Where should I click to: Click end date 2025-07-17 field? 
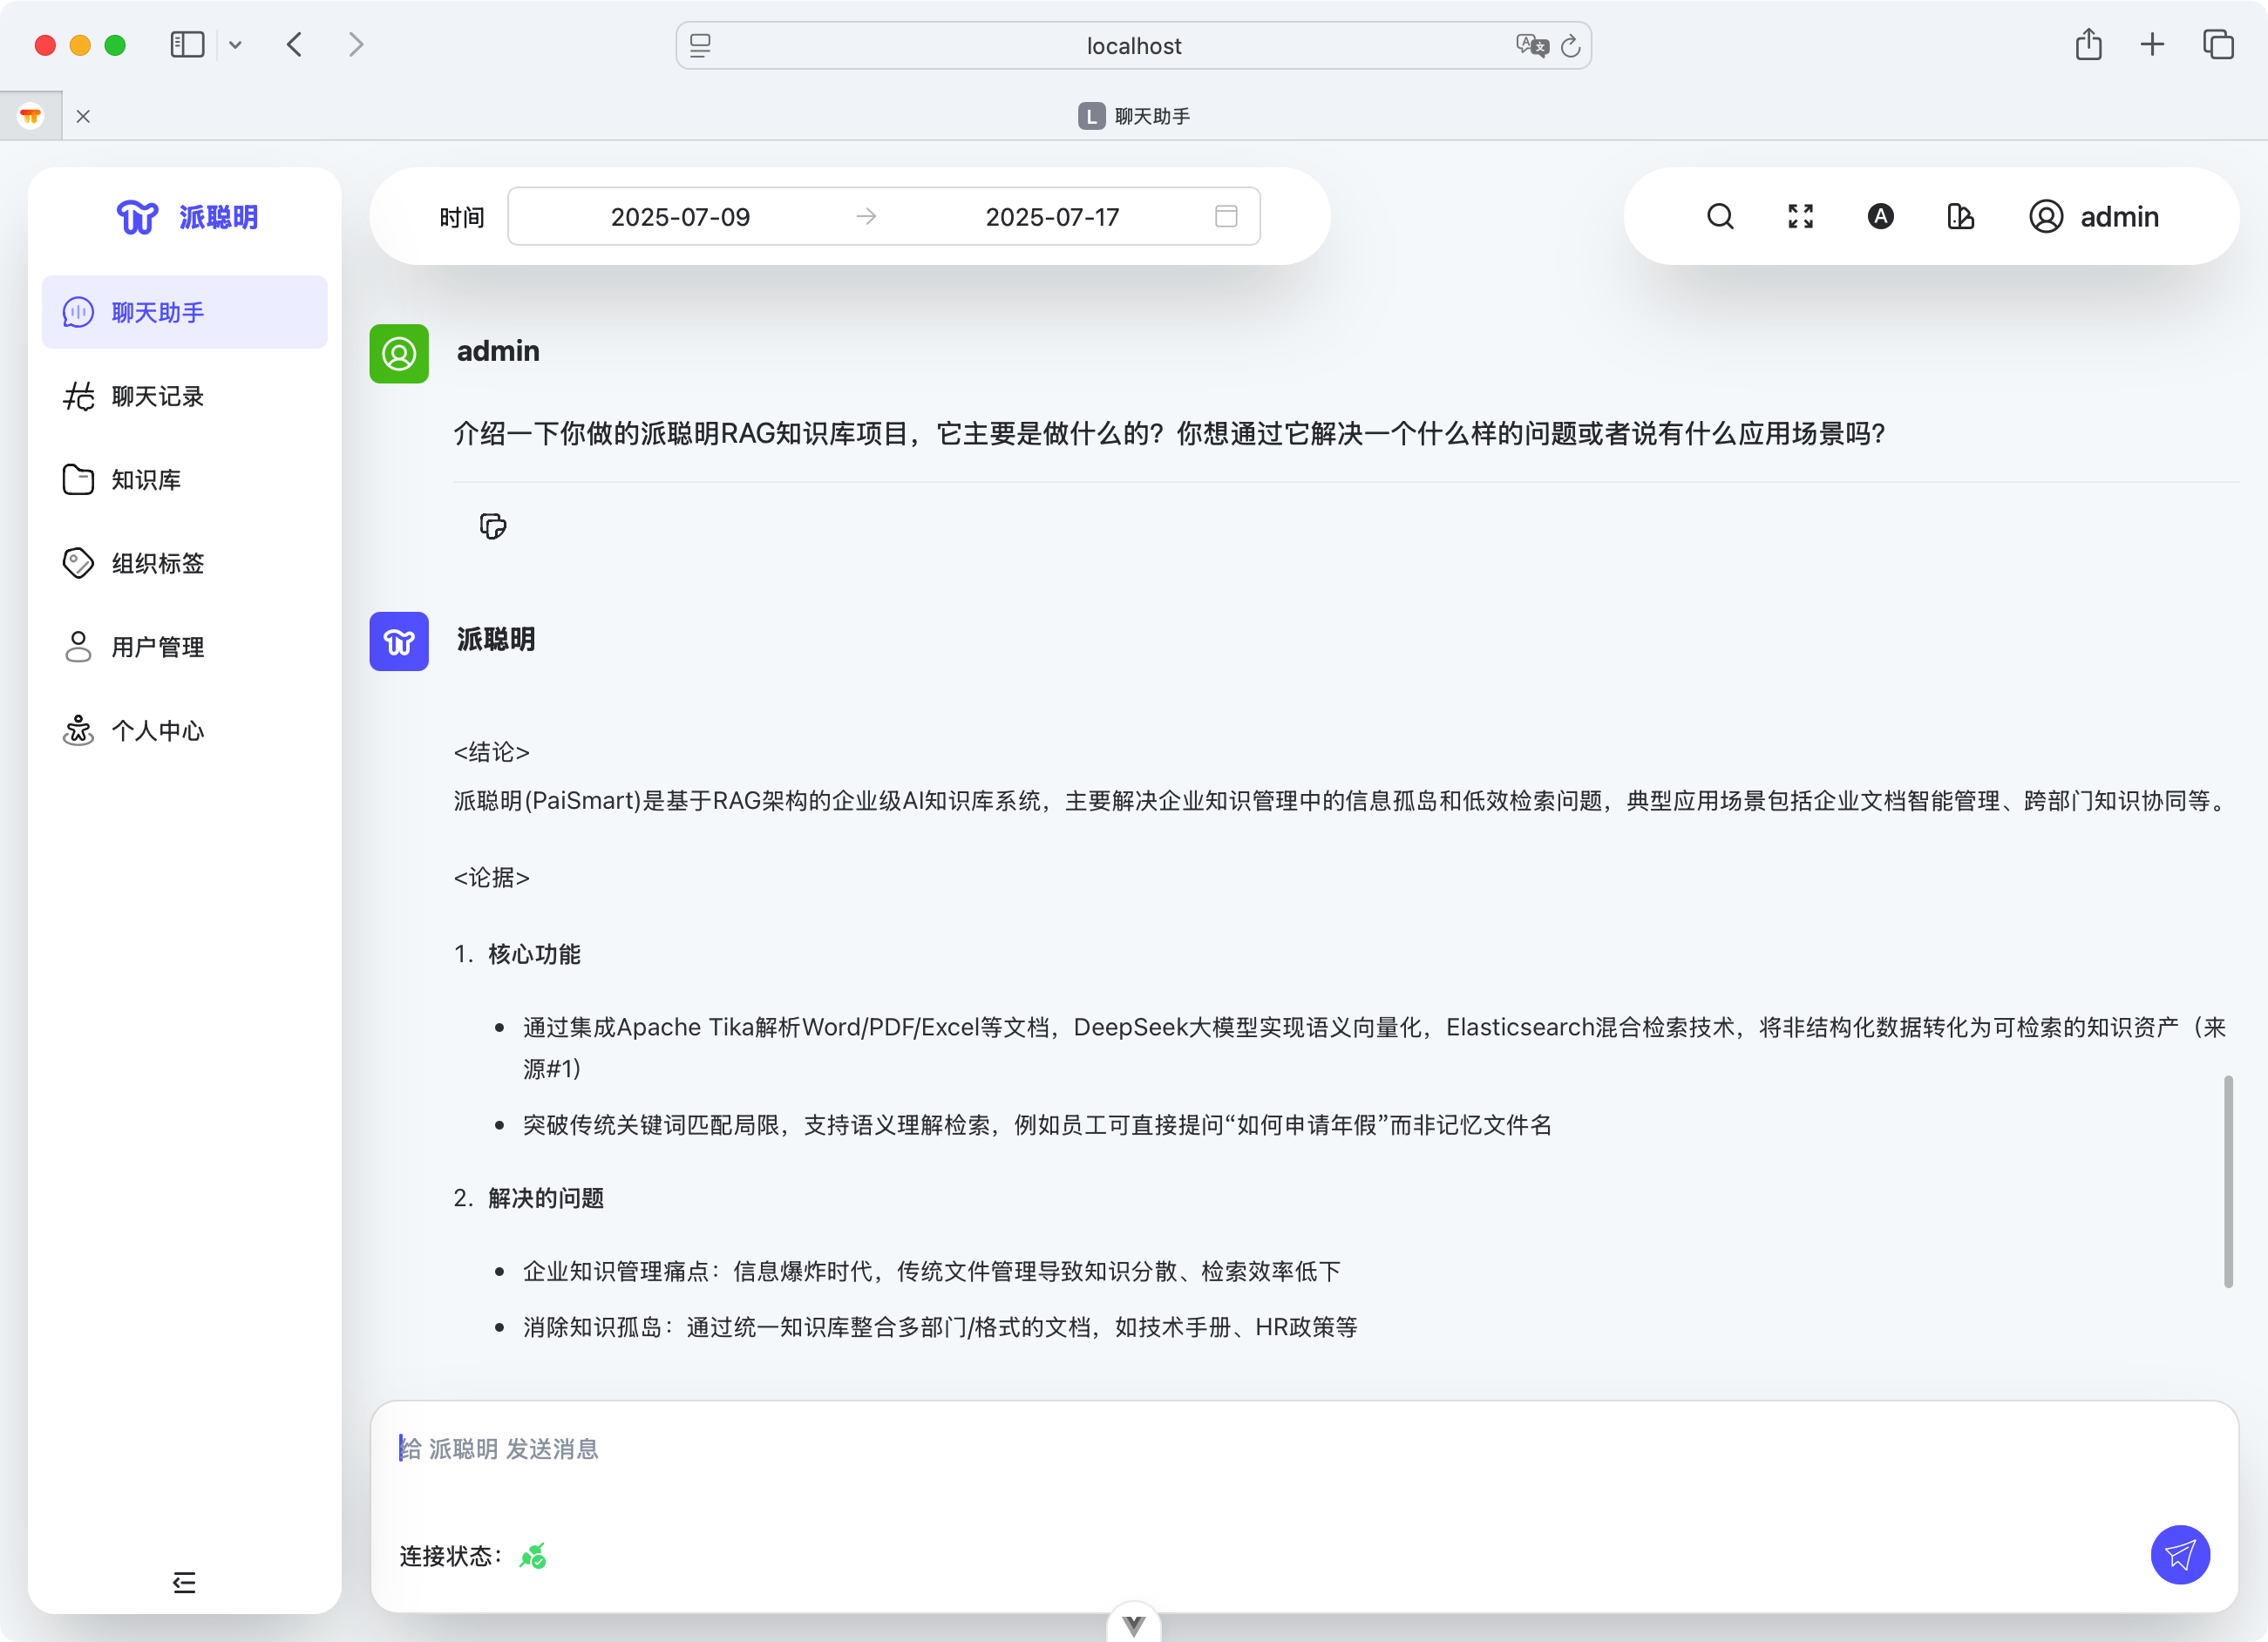[x=1052, y=216]
